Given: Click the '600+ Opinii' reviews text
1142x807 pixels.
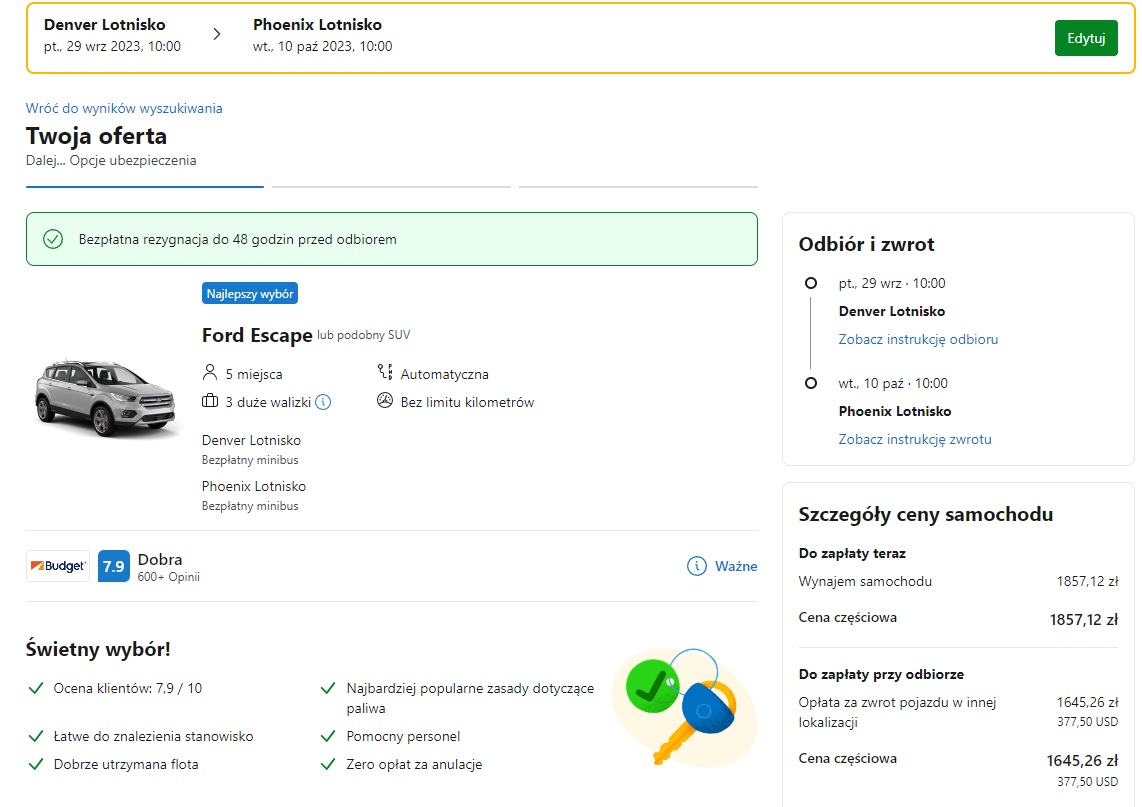Looking at the screenshot, I should (x=168, y=577).
